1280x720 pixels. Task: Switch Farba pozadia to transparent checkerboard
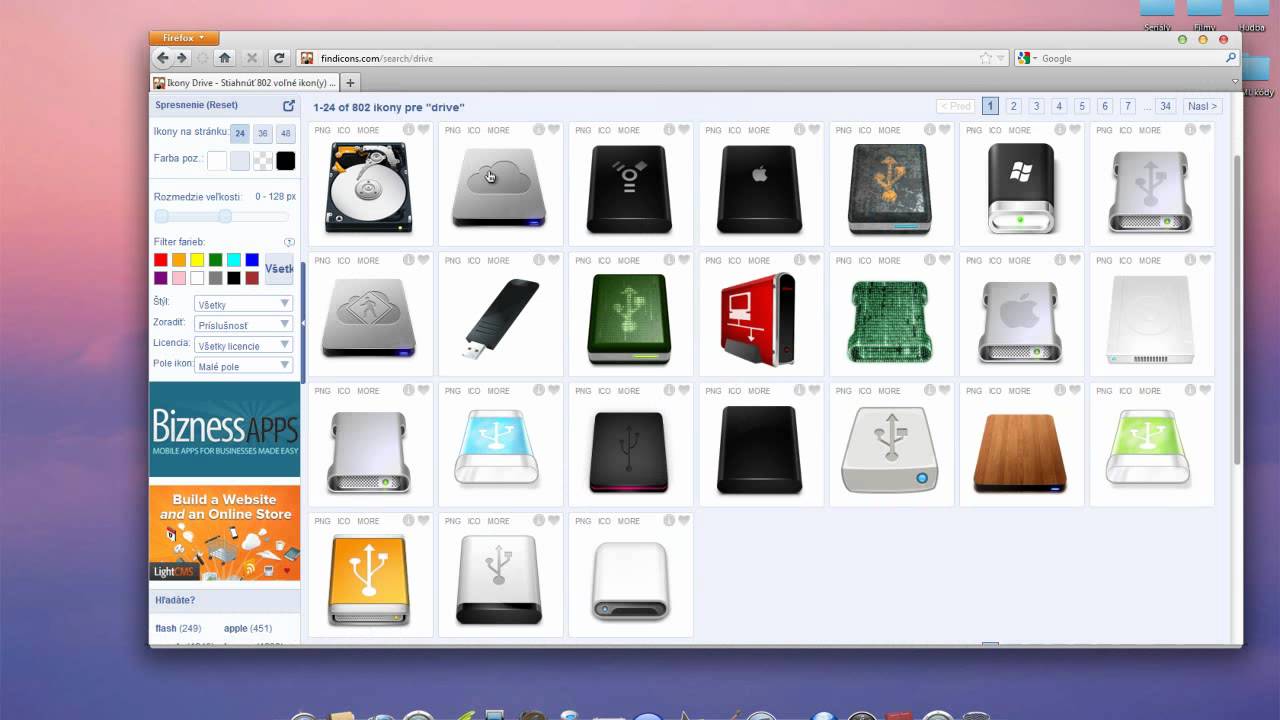[262, 160]
